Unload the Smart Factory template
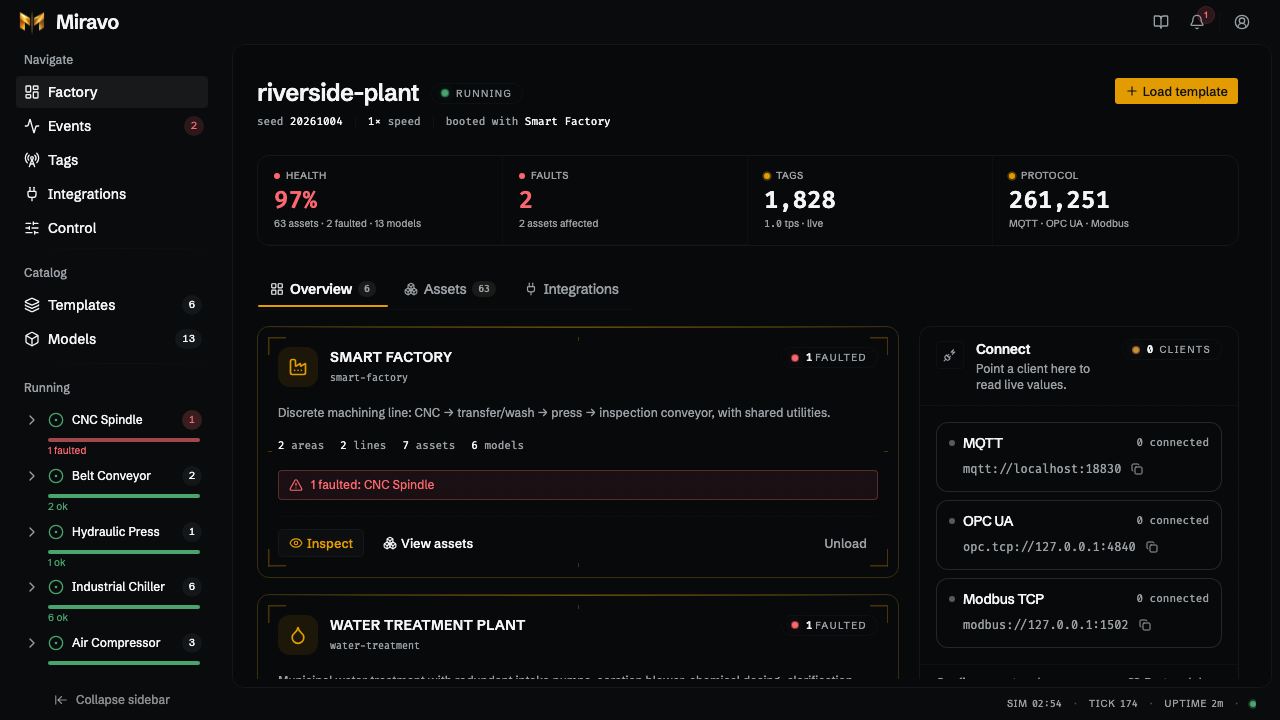The width and height of the screenshot is (1280, 720). pos(845,543)
